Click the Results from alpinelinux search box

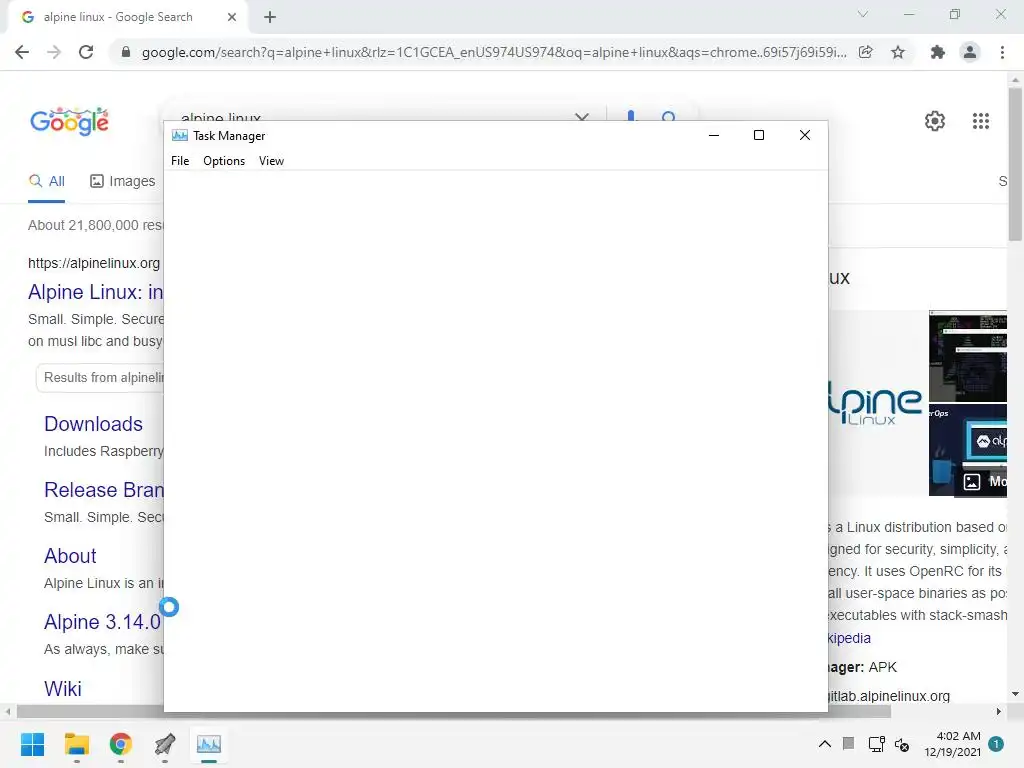pos(100,377)
